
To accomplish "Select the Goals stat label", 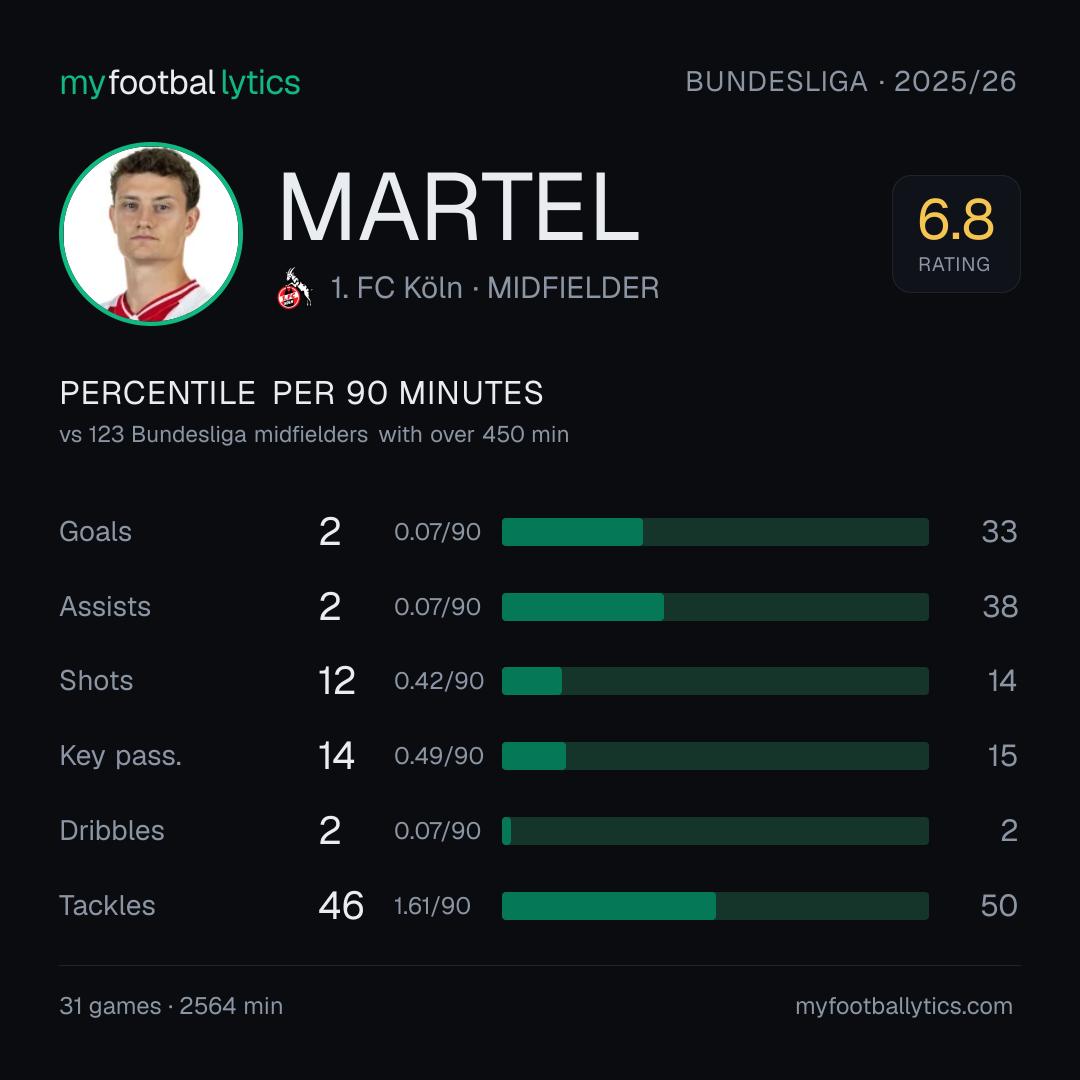I will [x=95, y=532].
